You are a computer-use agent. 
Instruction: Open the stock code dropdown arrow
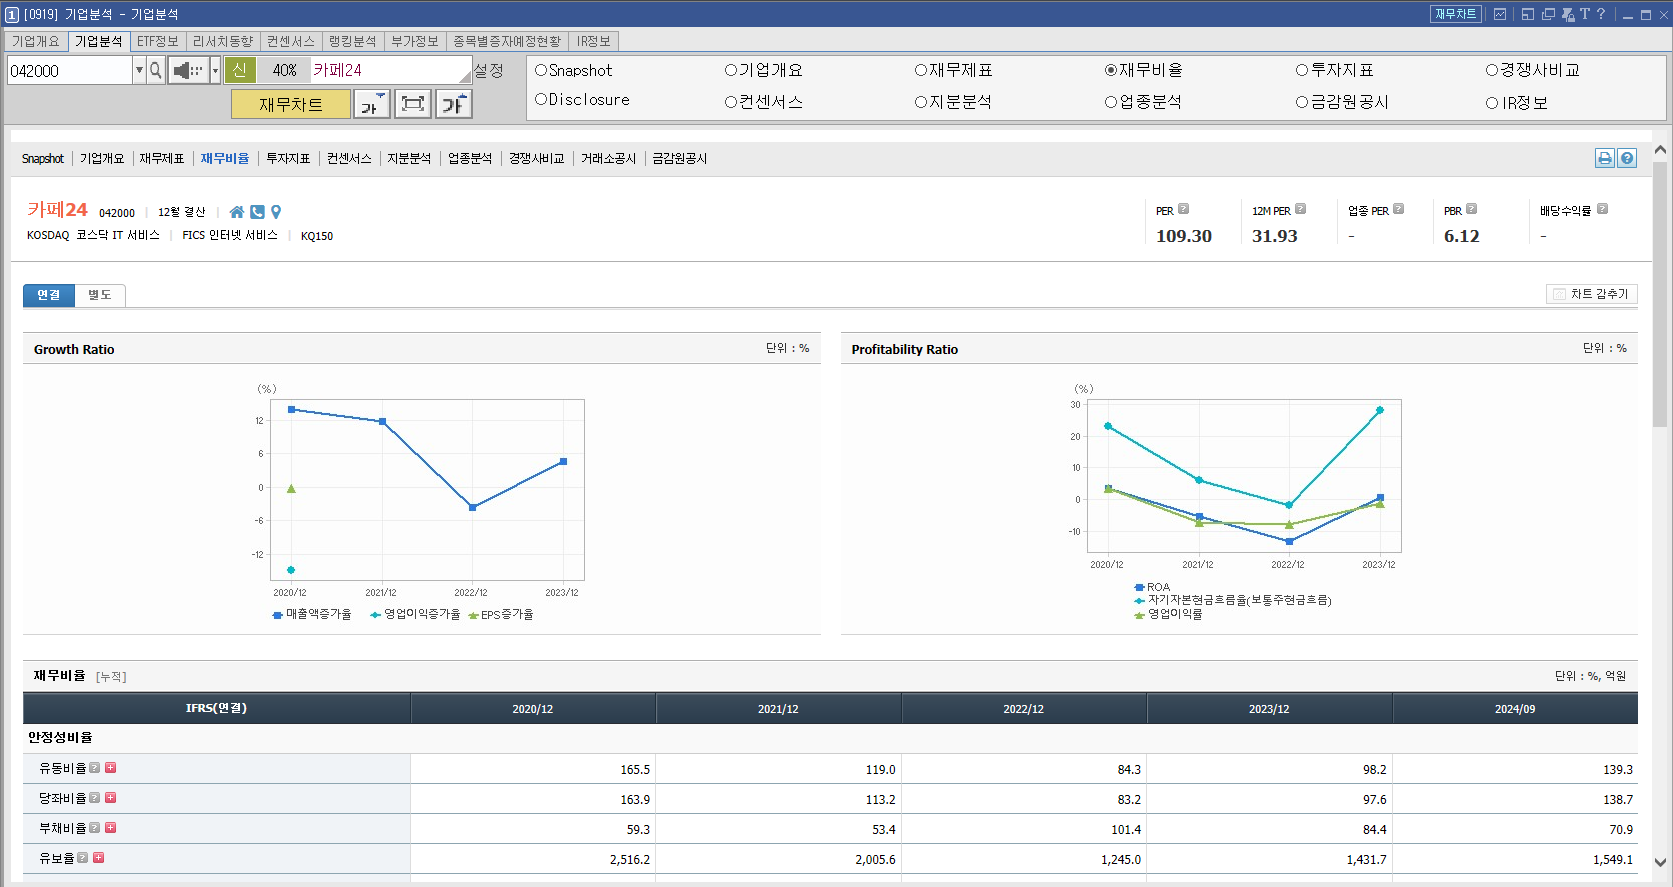click(139, 70)
